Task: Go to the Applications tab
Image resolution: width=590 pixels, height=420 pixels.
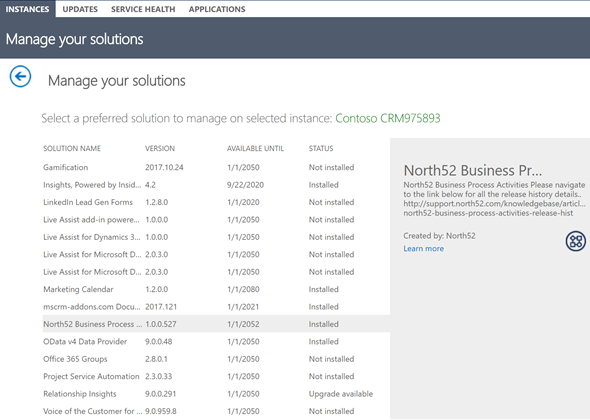Action: 217,9
